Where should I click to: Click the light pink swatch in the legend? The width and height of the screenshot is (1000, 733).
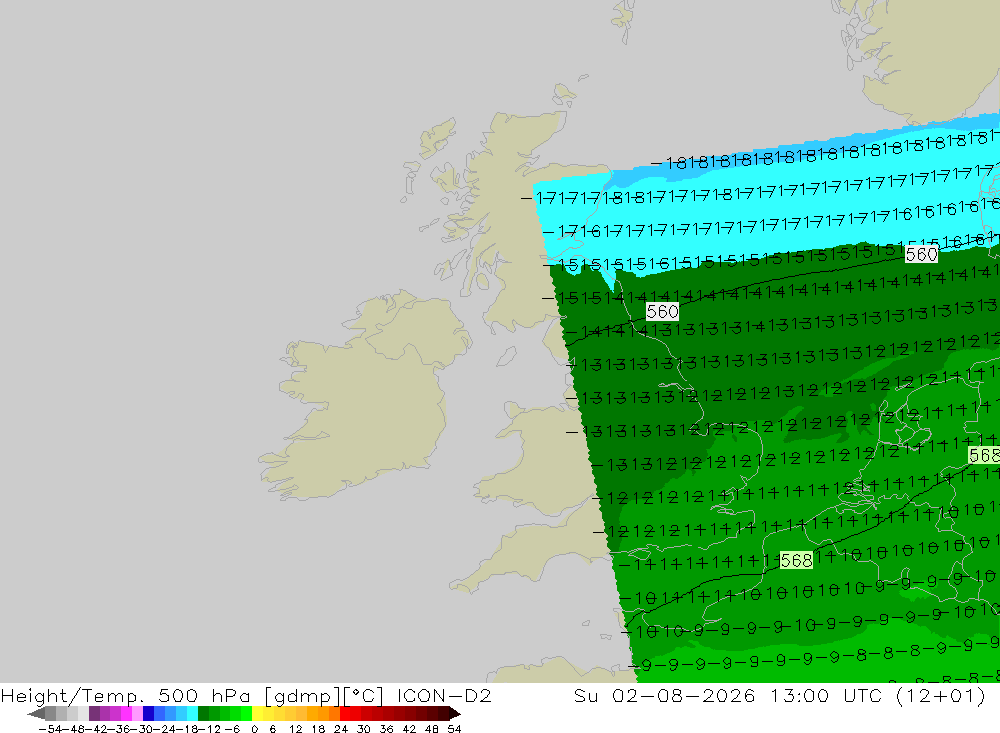[137, 713]
